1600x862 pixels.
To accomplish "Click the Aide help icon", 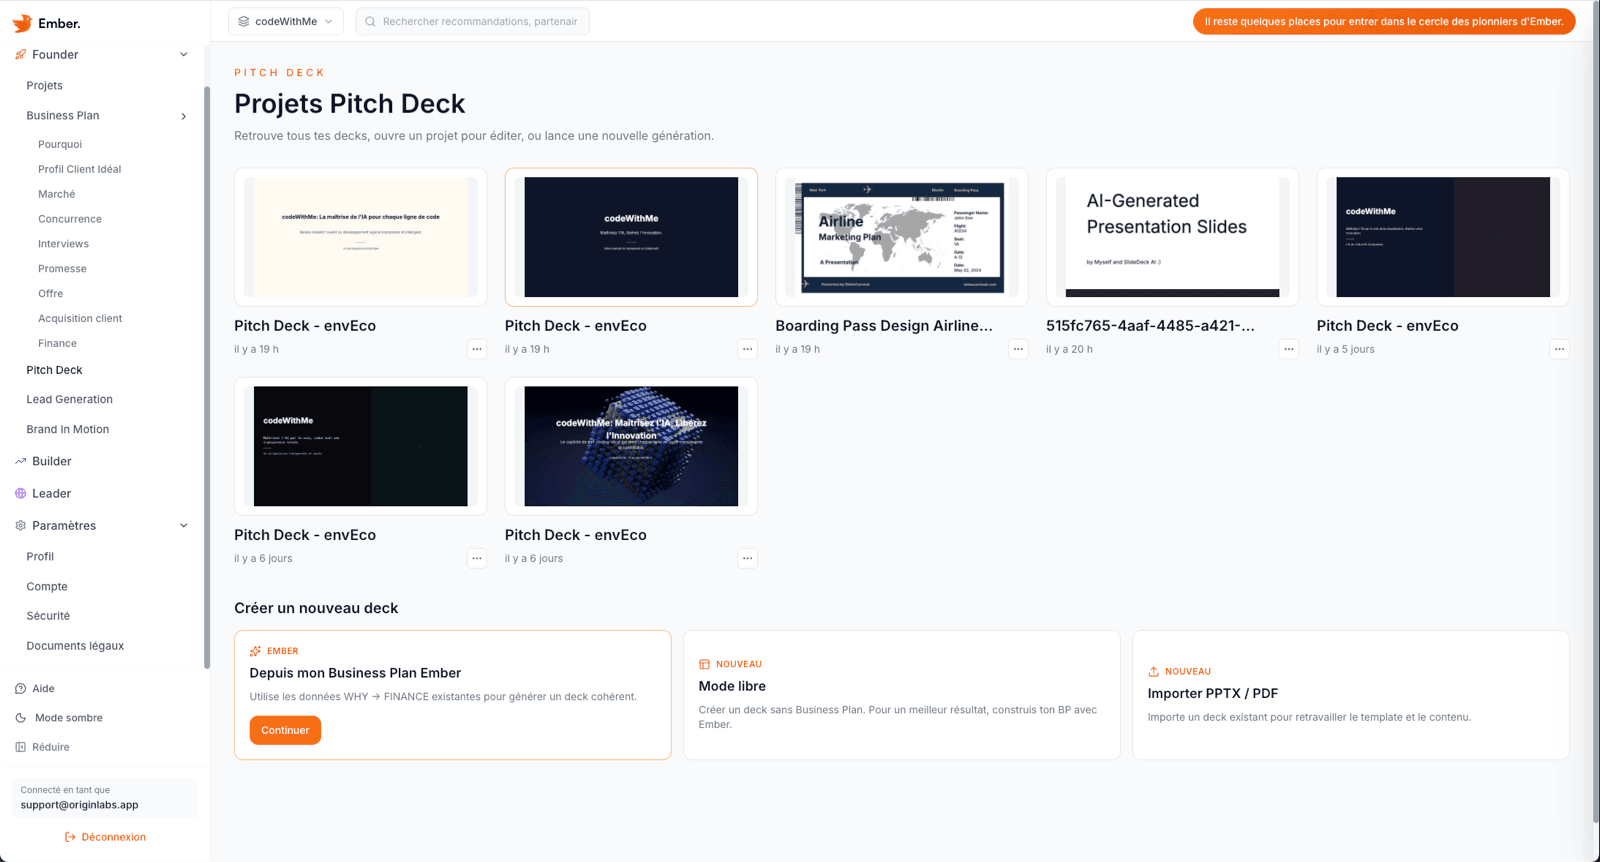I will [x=20, y=688].
